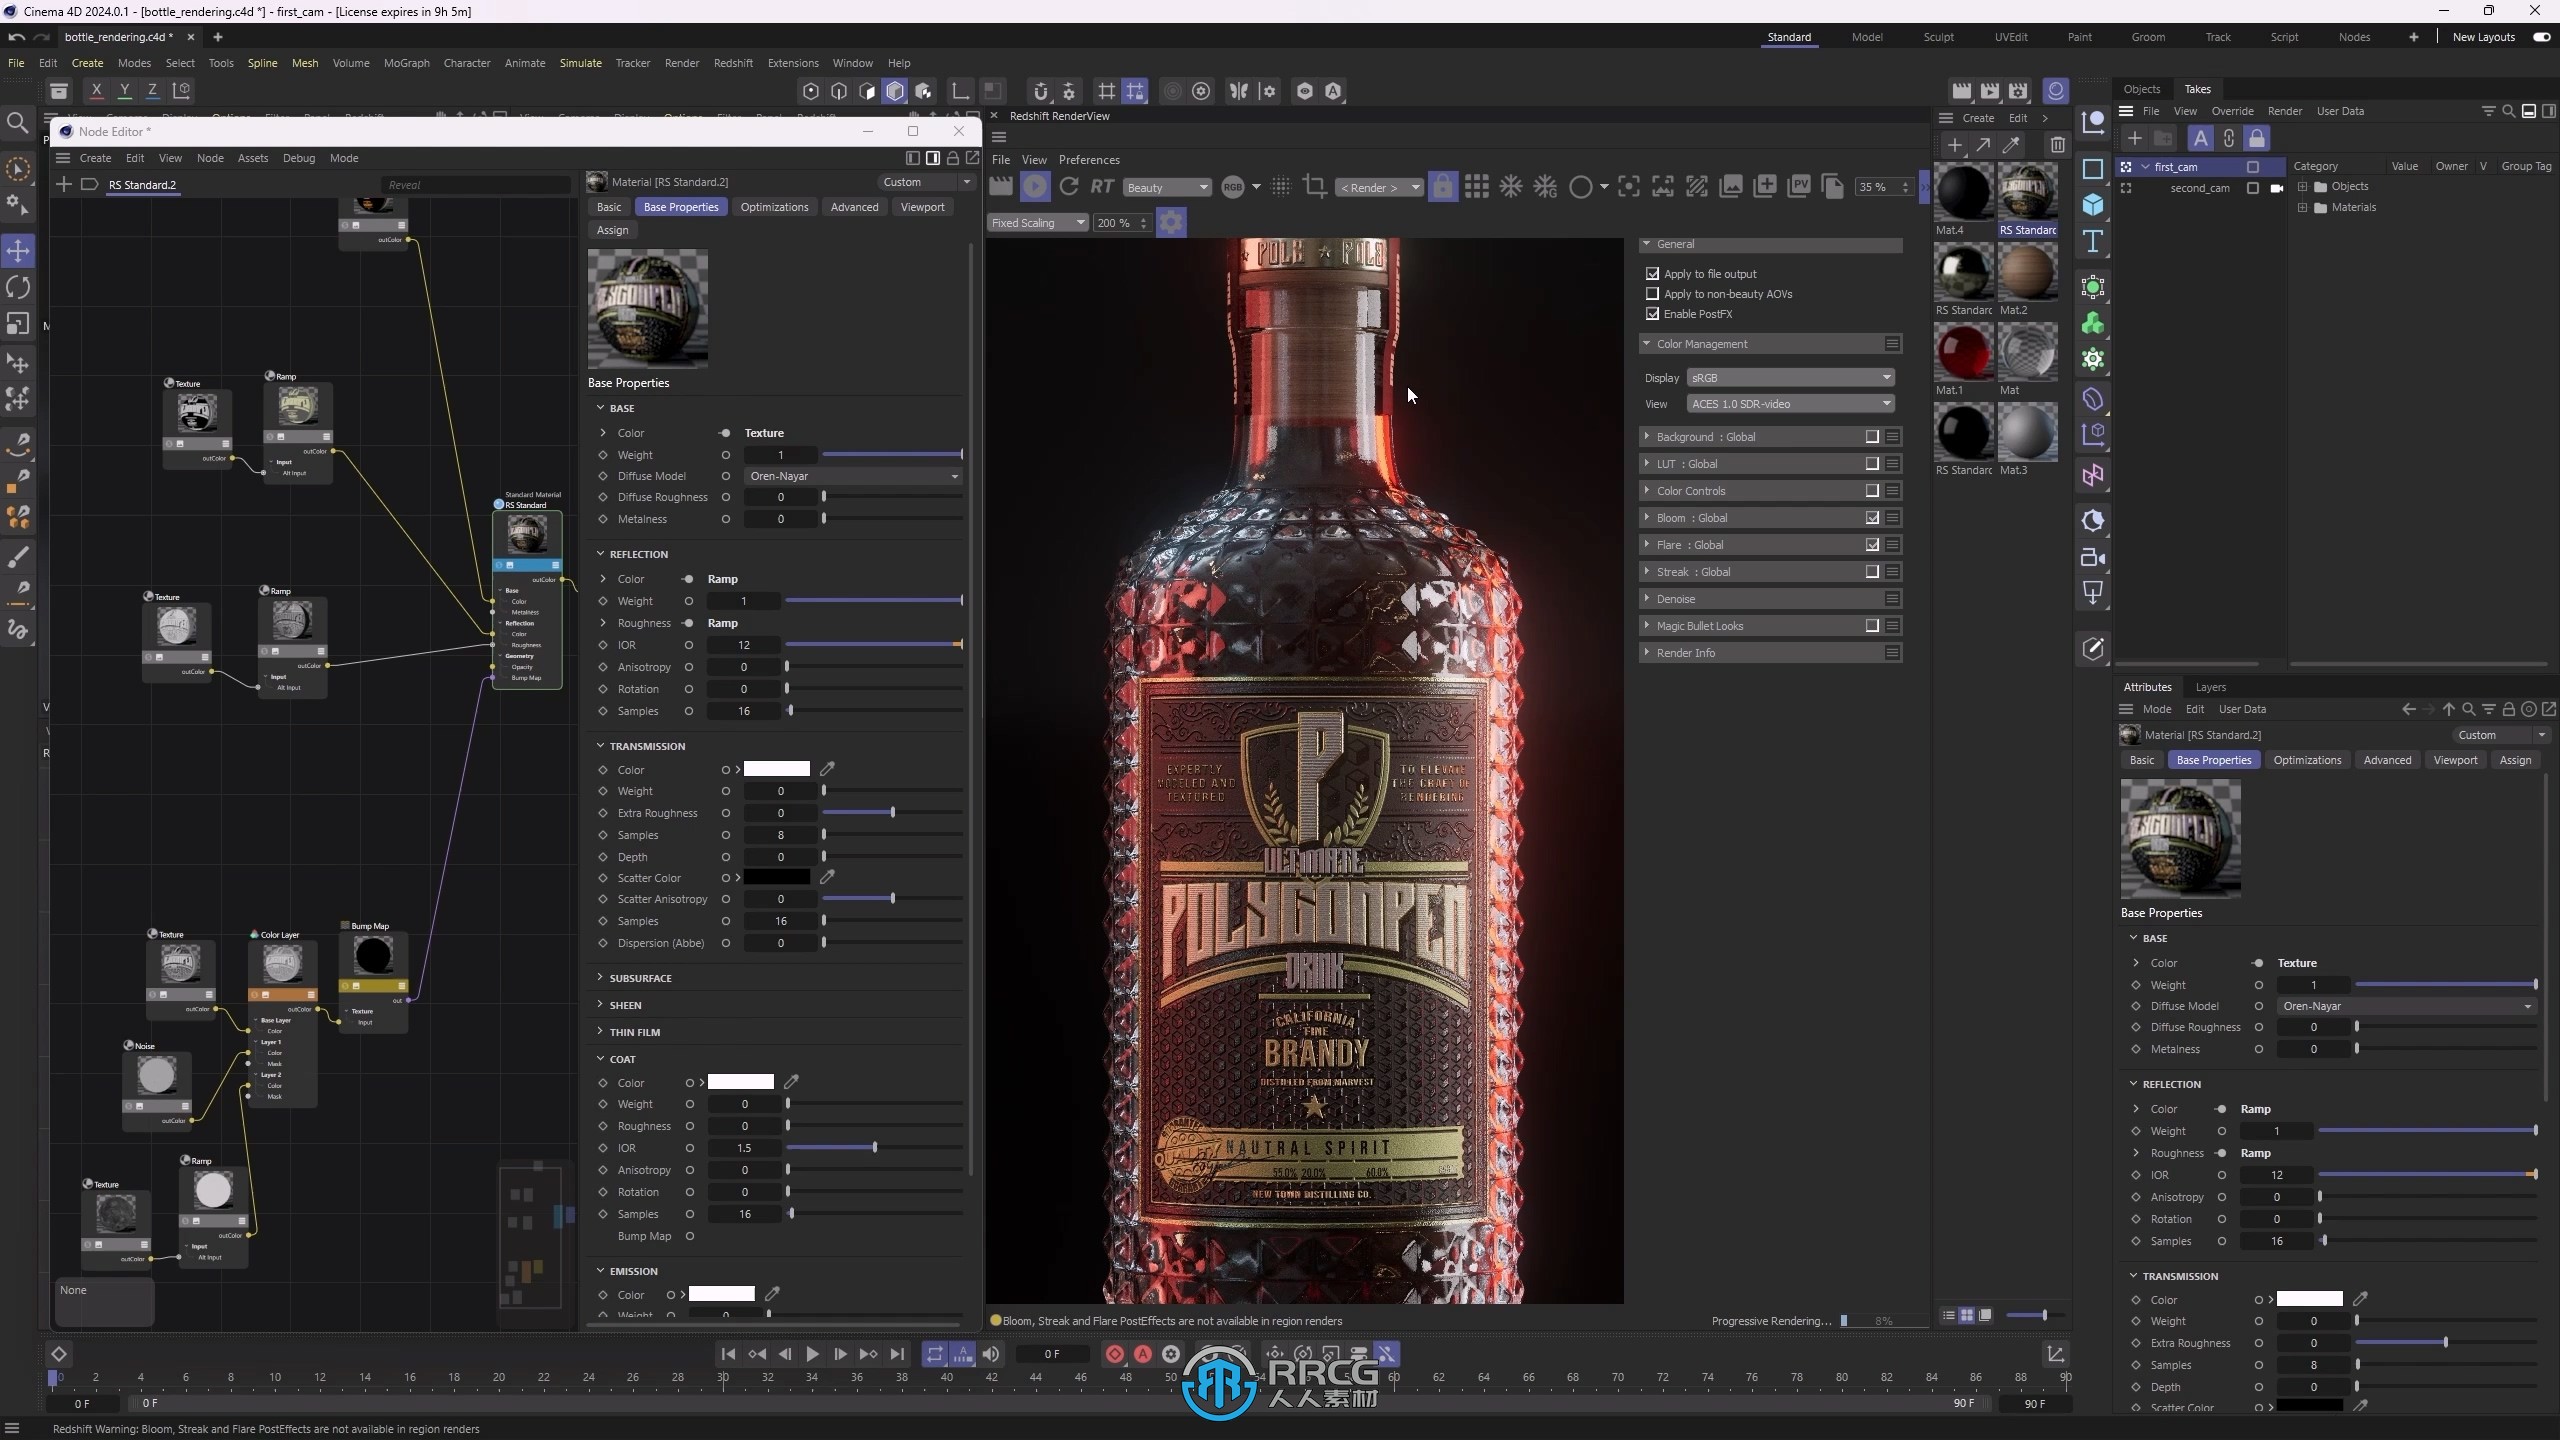
Task: Click the Text spline T icon
Action: click(2093, 241)
